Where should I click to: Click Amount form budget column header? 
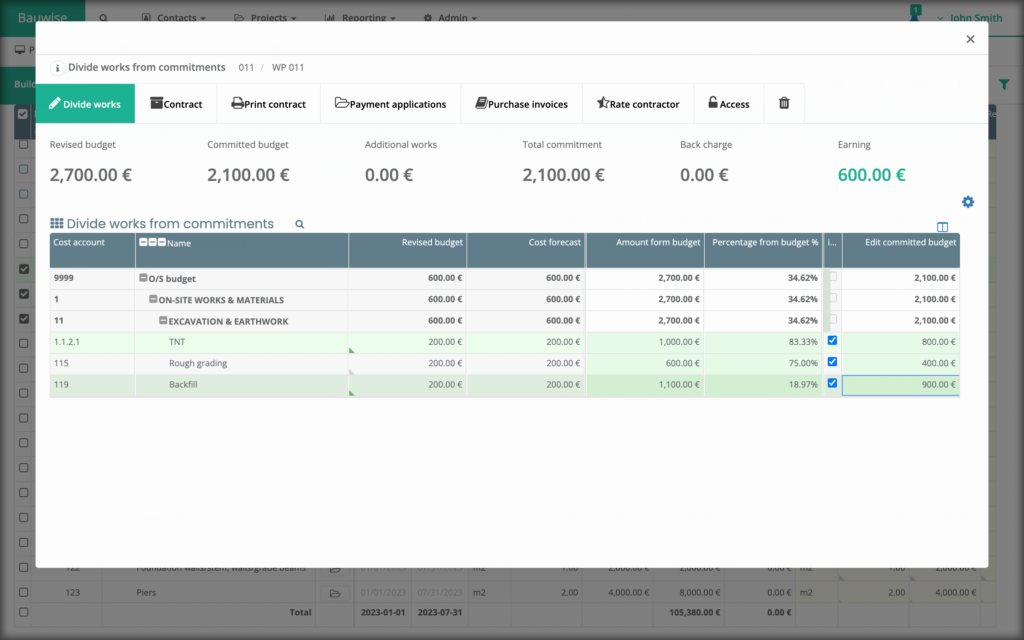645,250
